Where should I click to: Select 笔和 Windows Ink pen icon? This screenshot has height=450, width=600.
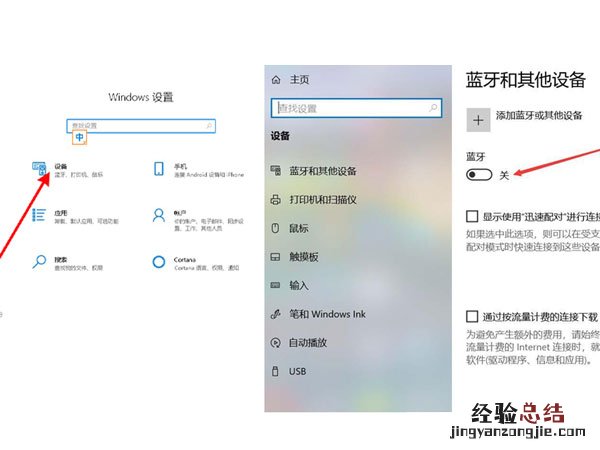[276, 314]
